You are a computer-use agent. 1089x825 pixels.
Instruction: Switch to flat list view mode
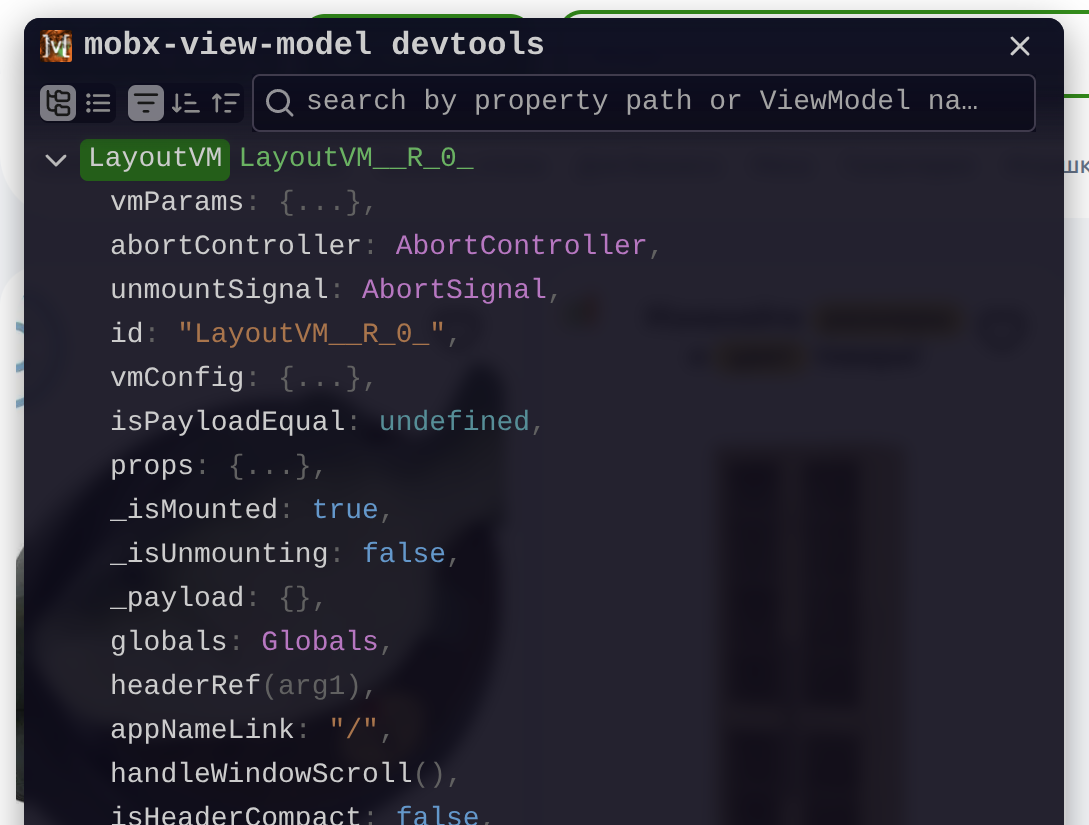pyautogui.click(x=98, y=103)
